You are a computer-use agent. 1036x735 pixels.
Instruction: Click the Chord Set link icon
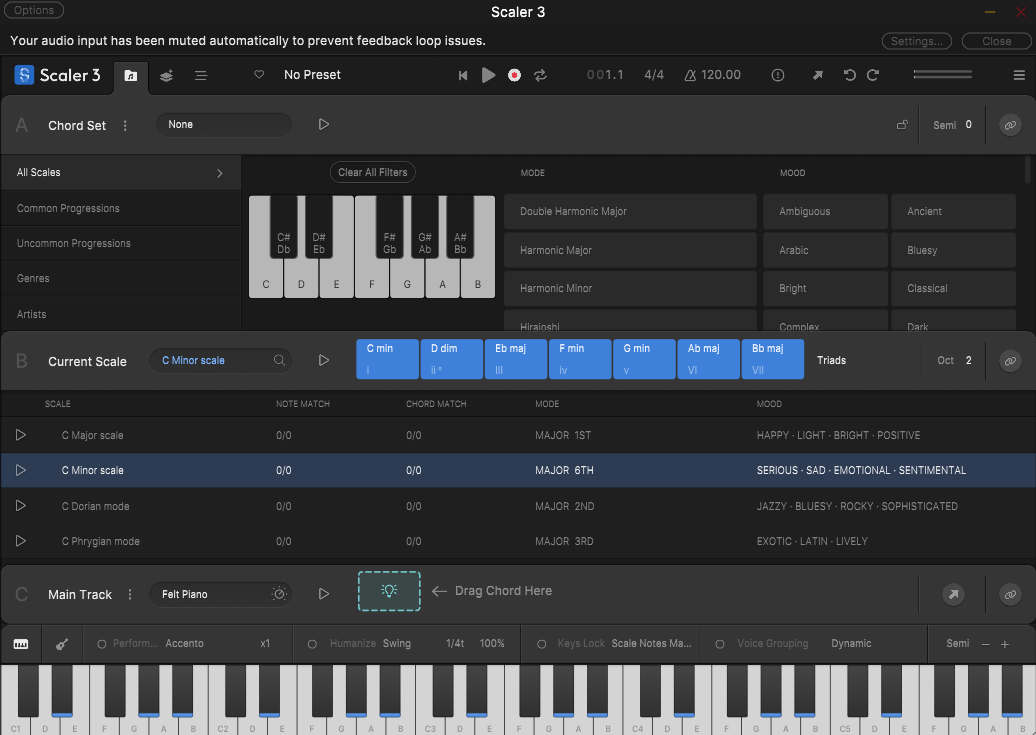(x=1010, y=125)
